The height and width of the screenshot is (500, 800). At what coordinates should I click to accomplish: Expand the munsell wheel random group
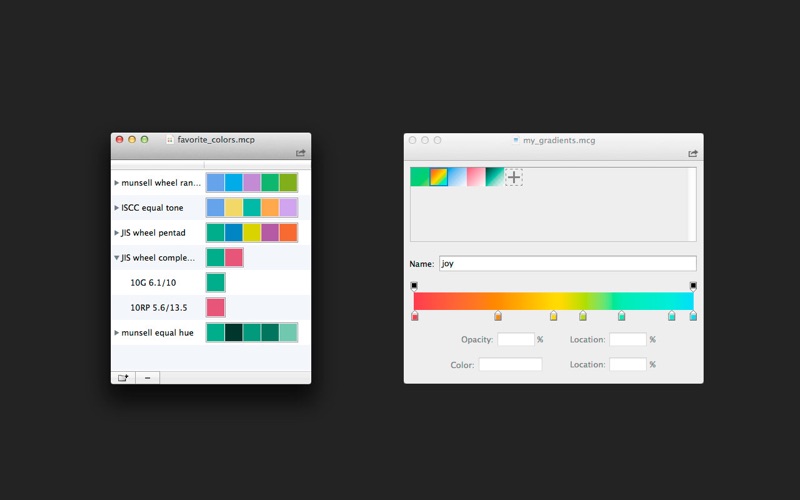[117, 183]
